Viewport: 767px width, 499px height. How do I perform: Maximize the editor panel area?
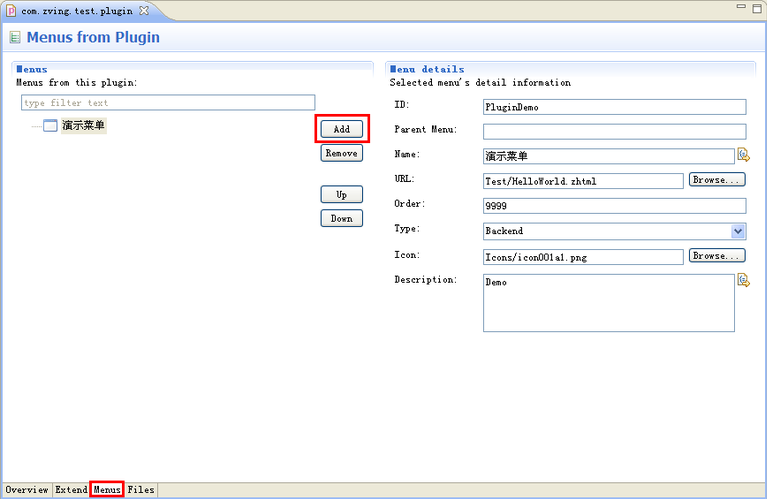tap(756, 8)
